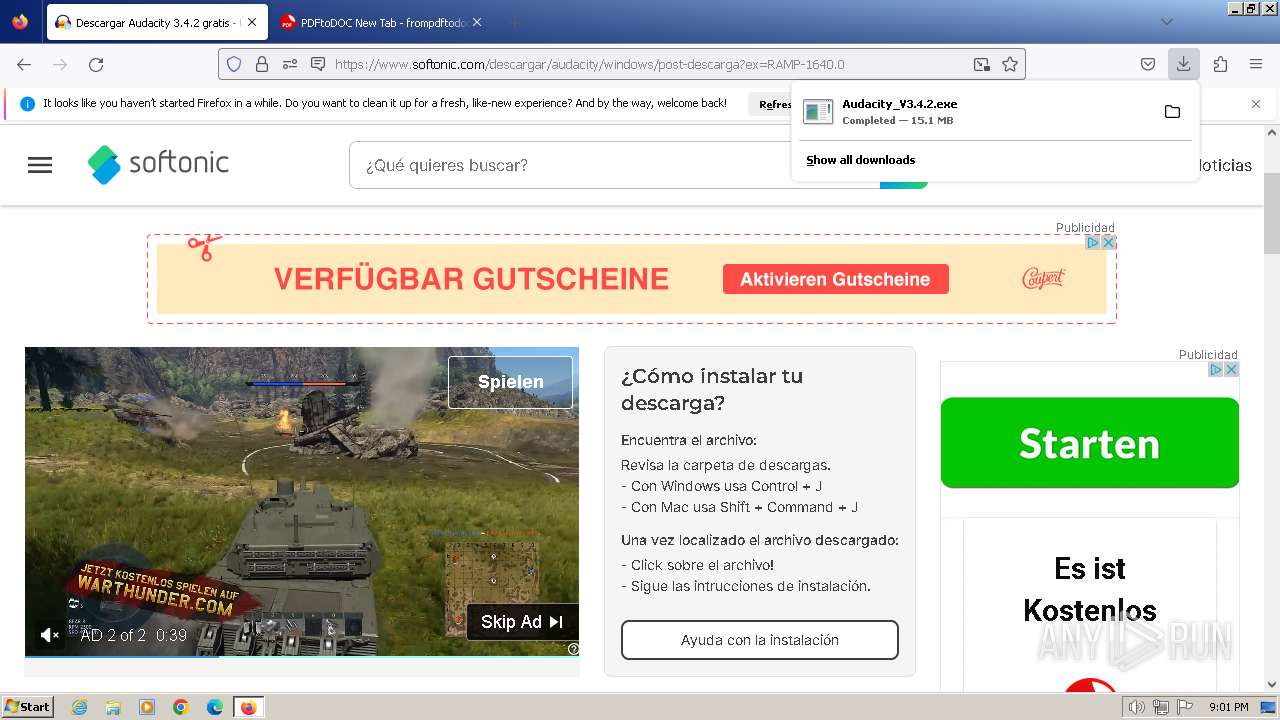This screenshot has height=720, width=1280.
Task: Skip the video ad
Action: (522, 622)
